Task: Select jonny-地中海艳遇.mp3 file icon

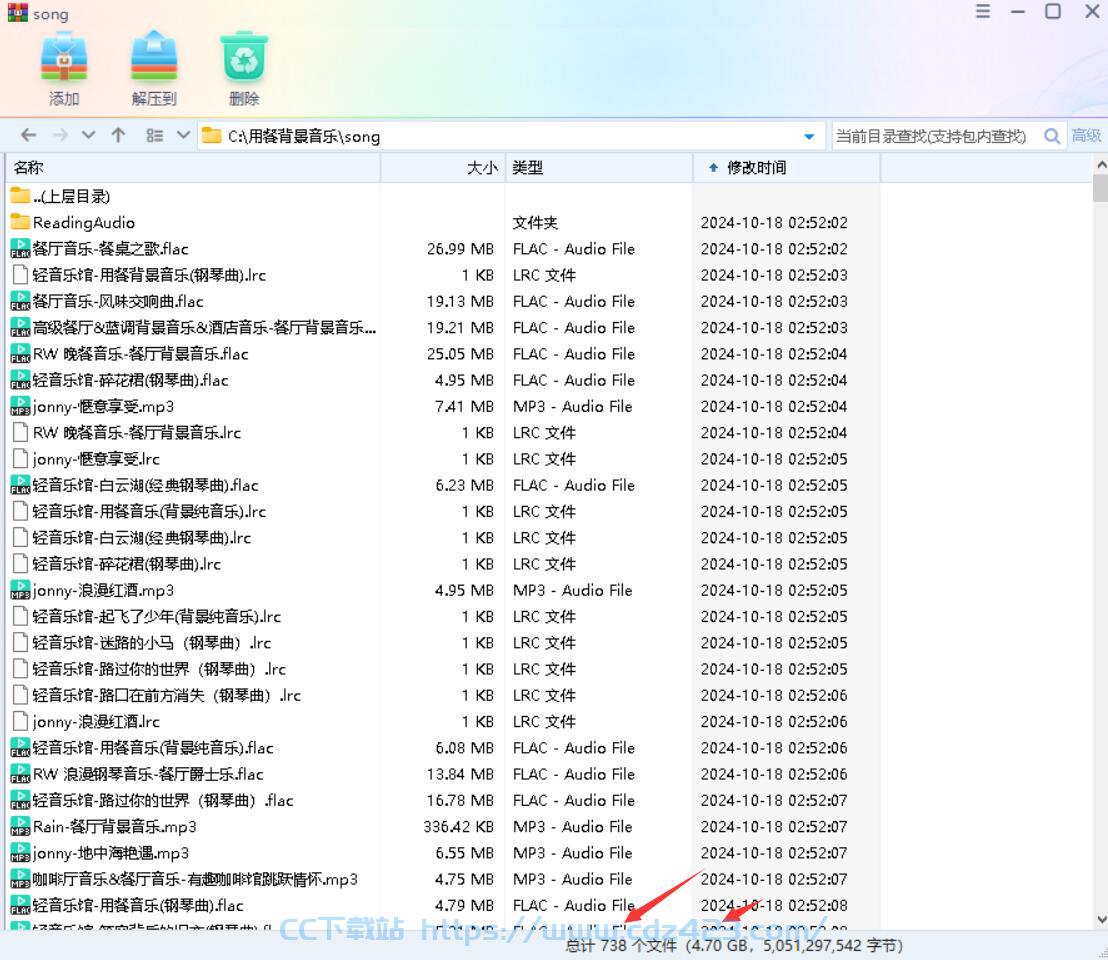Action: pos(20,853)
